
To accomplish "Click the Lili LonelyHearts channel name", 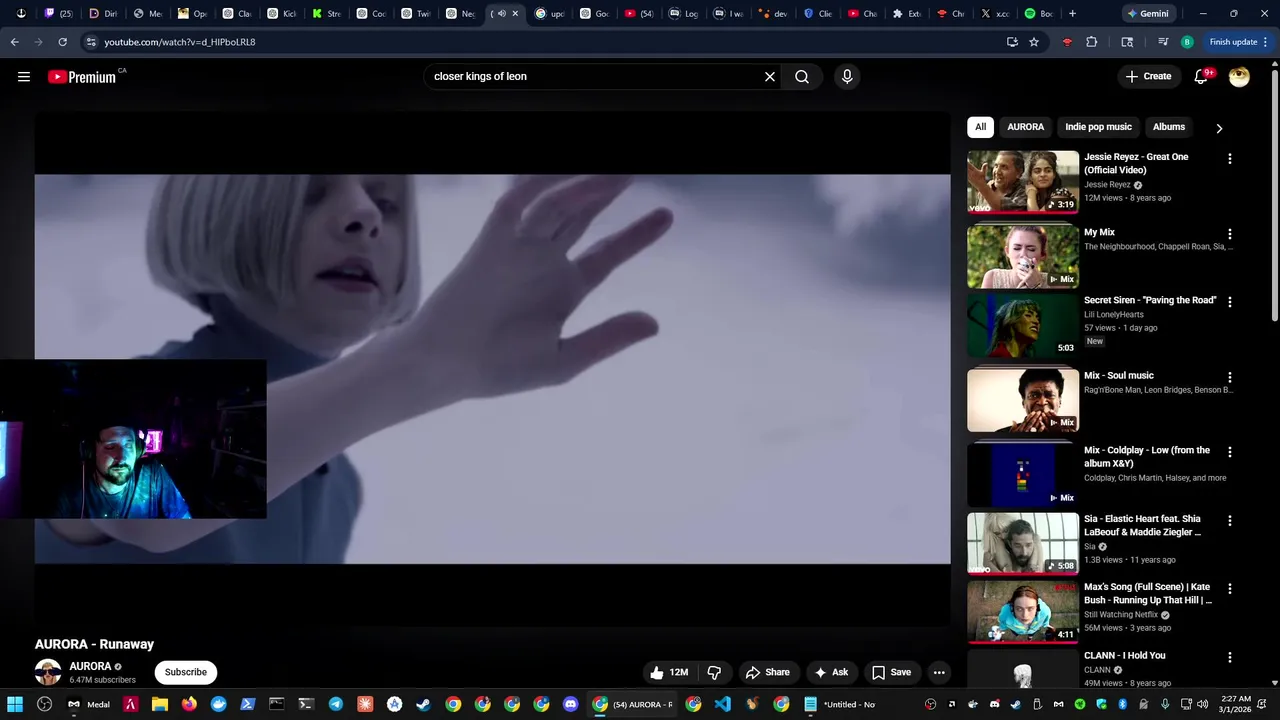I will (1114, 315).
